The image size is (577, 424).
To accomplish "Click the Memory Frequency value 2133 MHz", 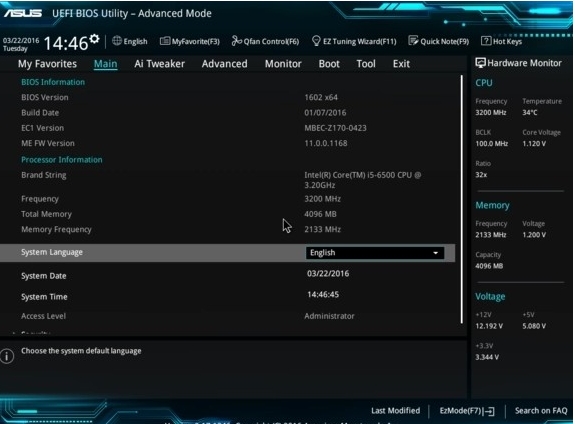I will click(322, 229).
